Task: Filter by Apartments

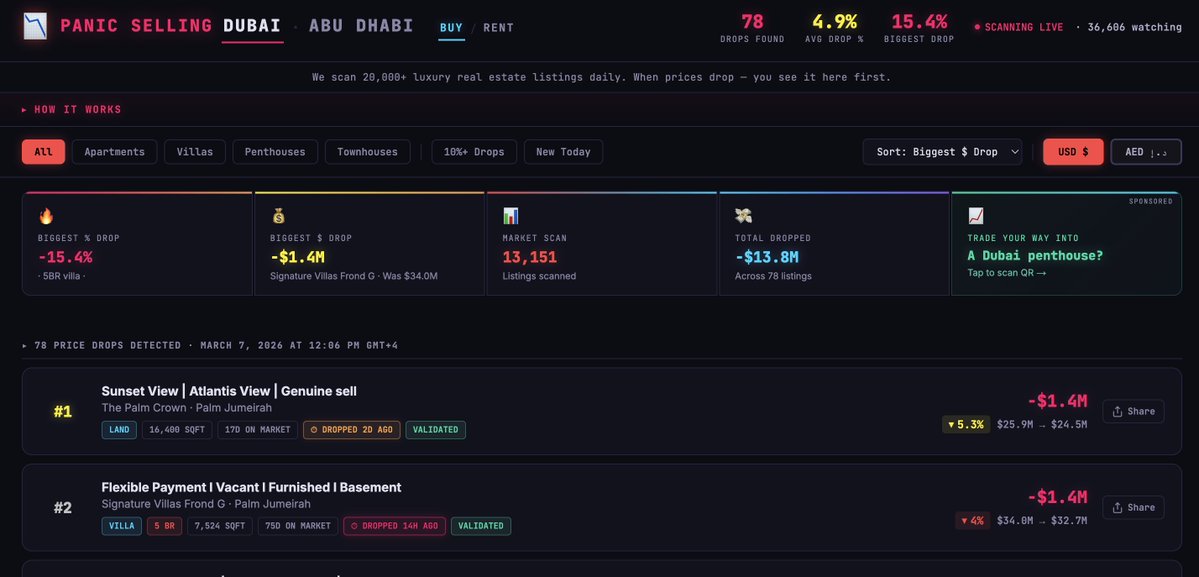Action: 115,151
